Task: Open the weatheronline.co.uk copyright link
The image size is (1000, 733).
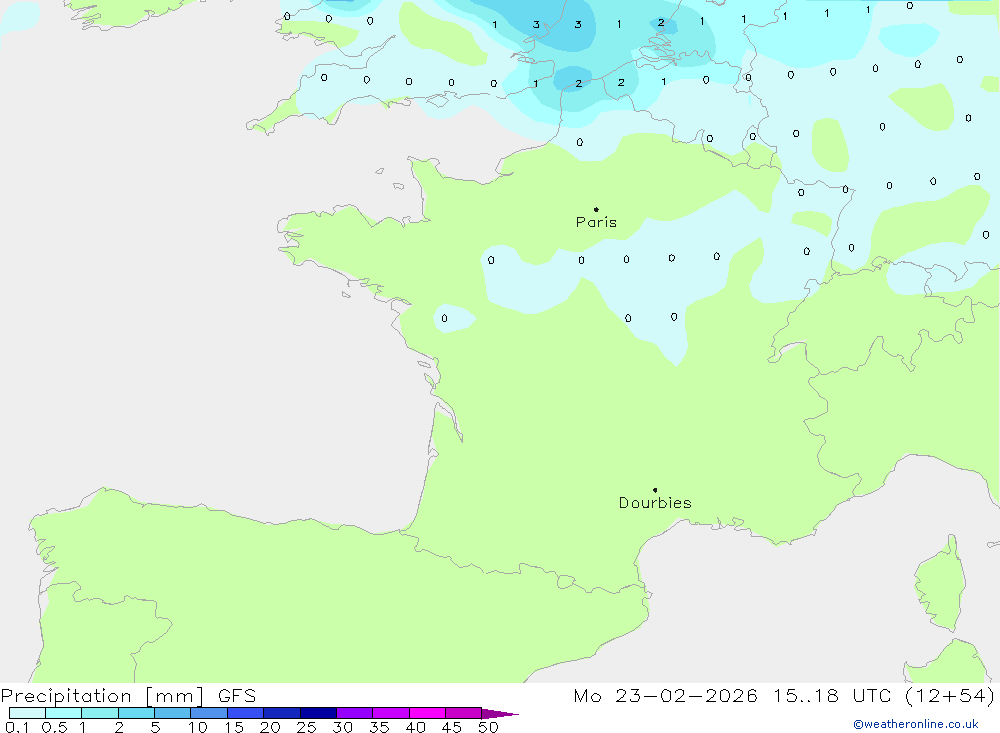Action: pyautogui.click(x=916, y=724)
